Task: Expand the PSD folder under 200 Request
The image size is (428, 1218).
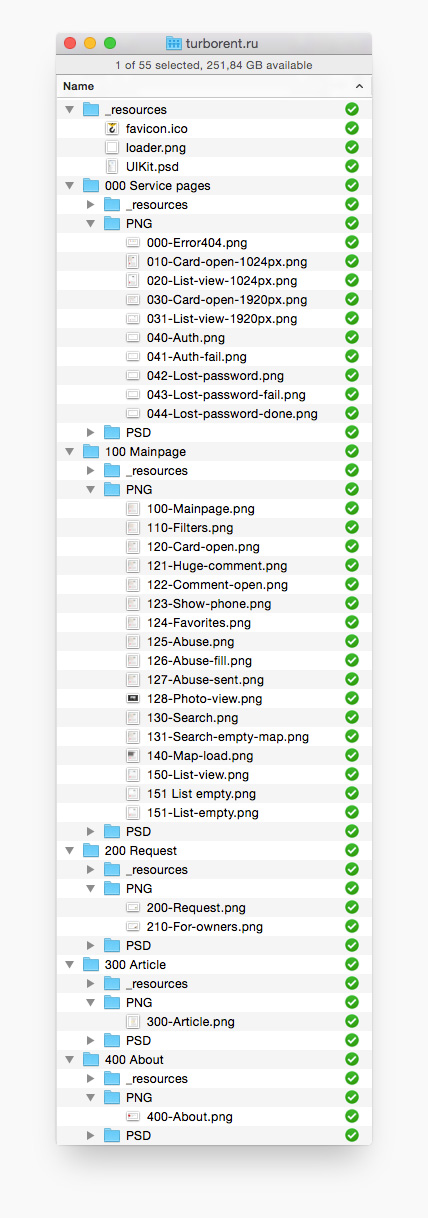Action: tap(91, 946)
